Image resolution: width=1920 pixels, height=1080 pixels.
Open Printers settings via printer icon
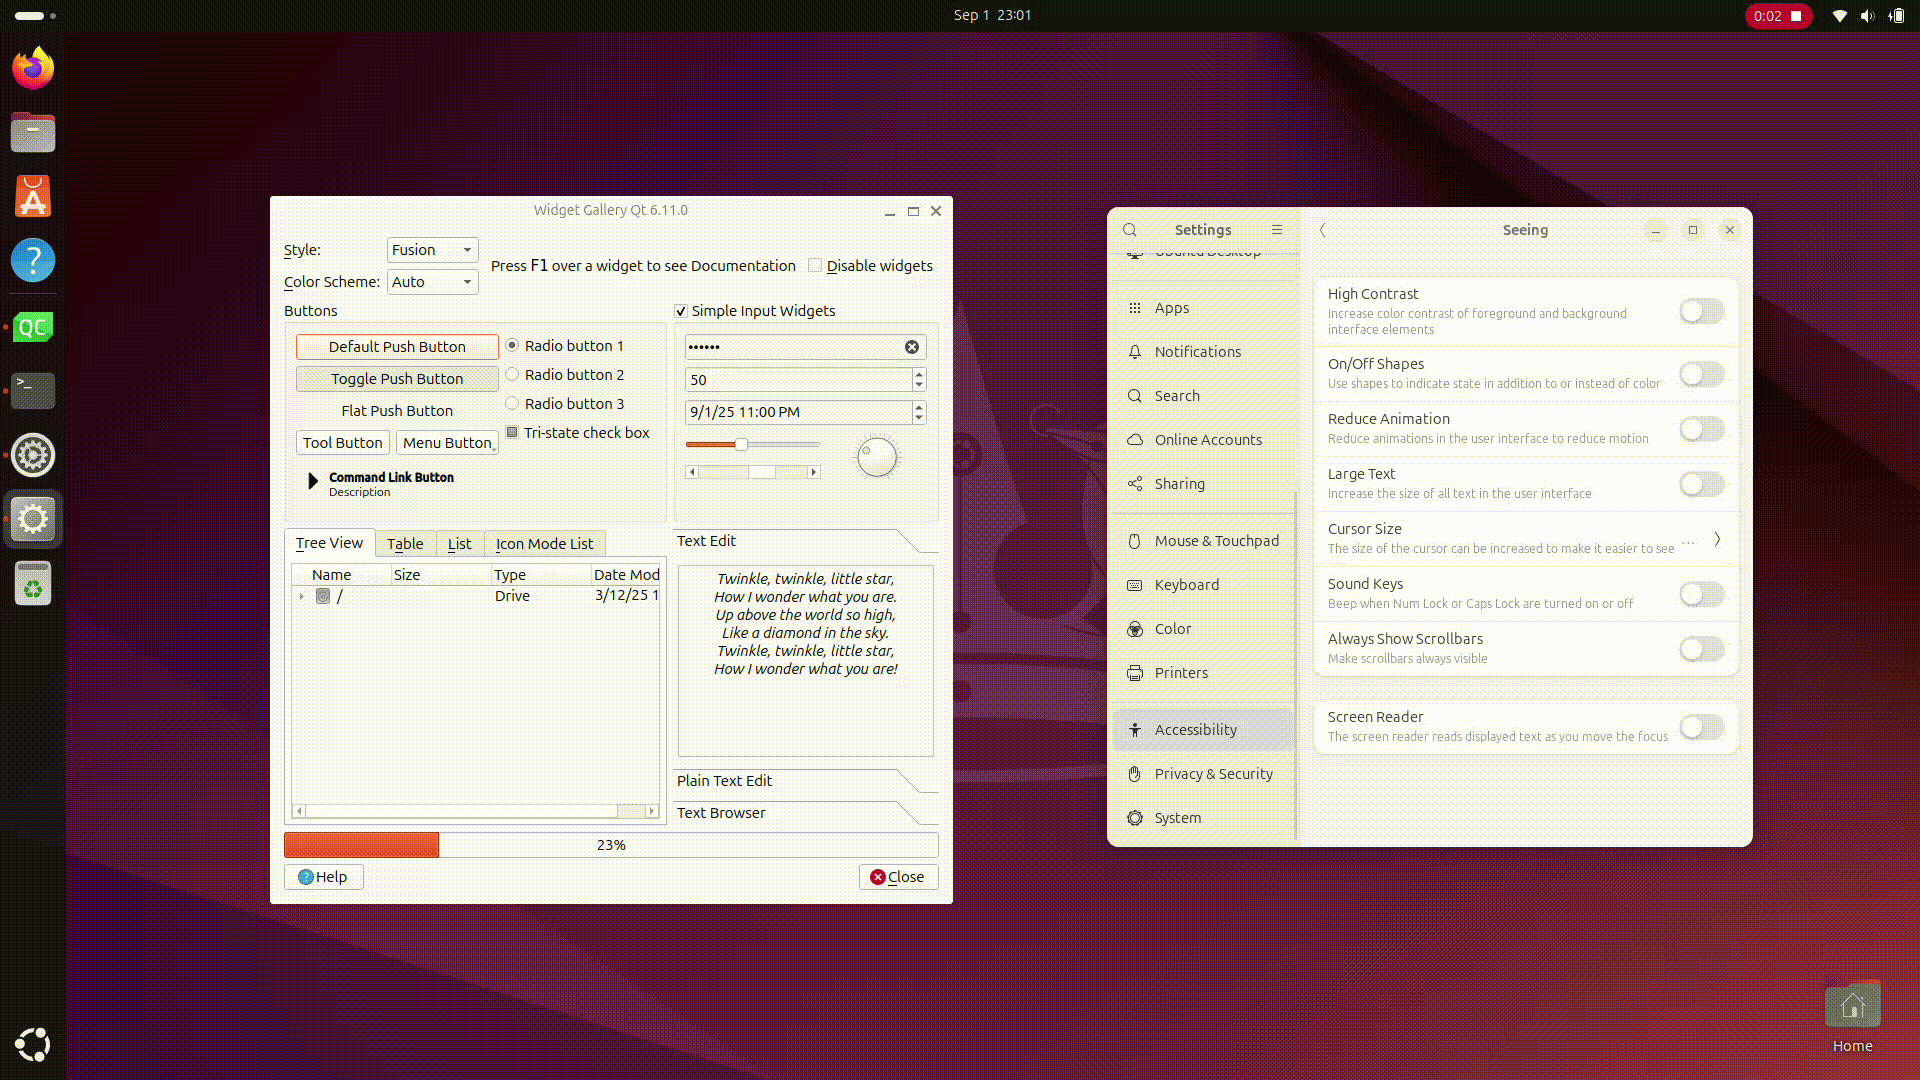tap(1134, 673)
